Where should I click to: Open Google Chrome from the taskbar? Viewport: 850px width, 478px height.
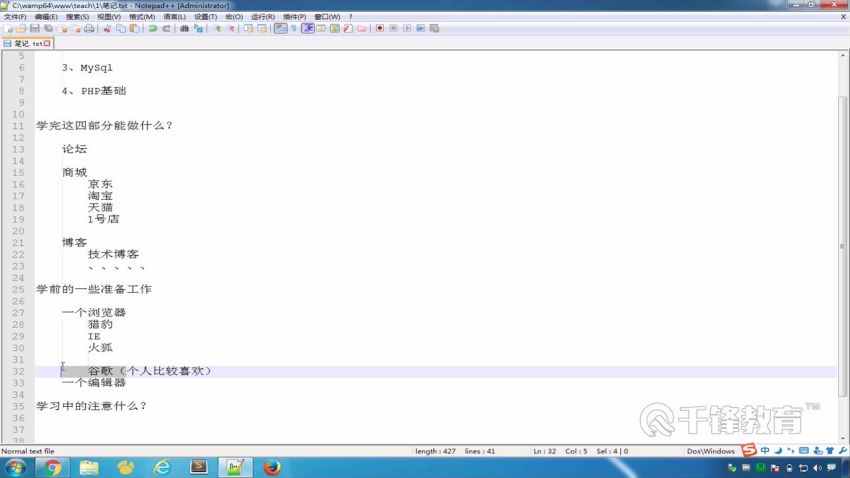tap(53, 467)
